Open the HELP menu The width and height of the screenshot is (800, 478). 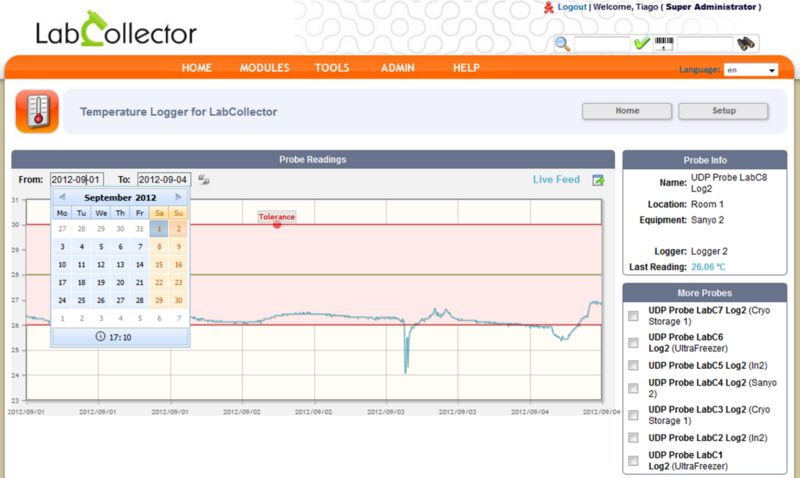[x=466, y=68]
